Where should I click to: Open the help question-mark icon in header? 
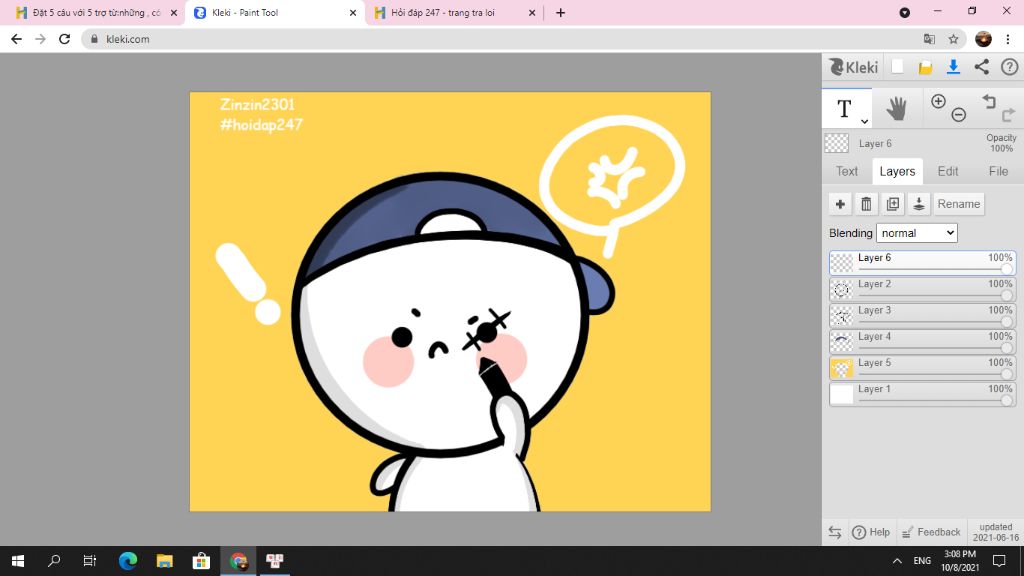[1010, 67]
